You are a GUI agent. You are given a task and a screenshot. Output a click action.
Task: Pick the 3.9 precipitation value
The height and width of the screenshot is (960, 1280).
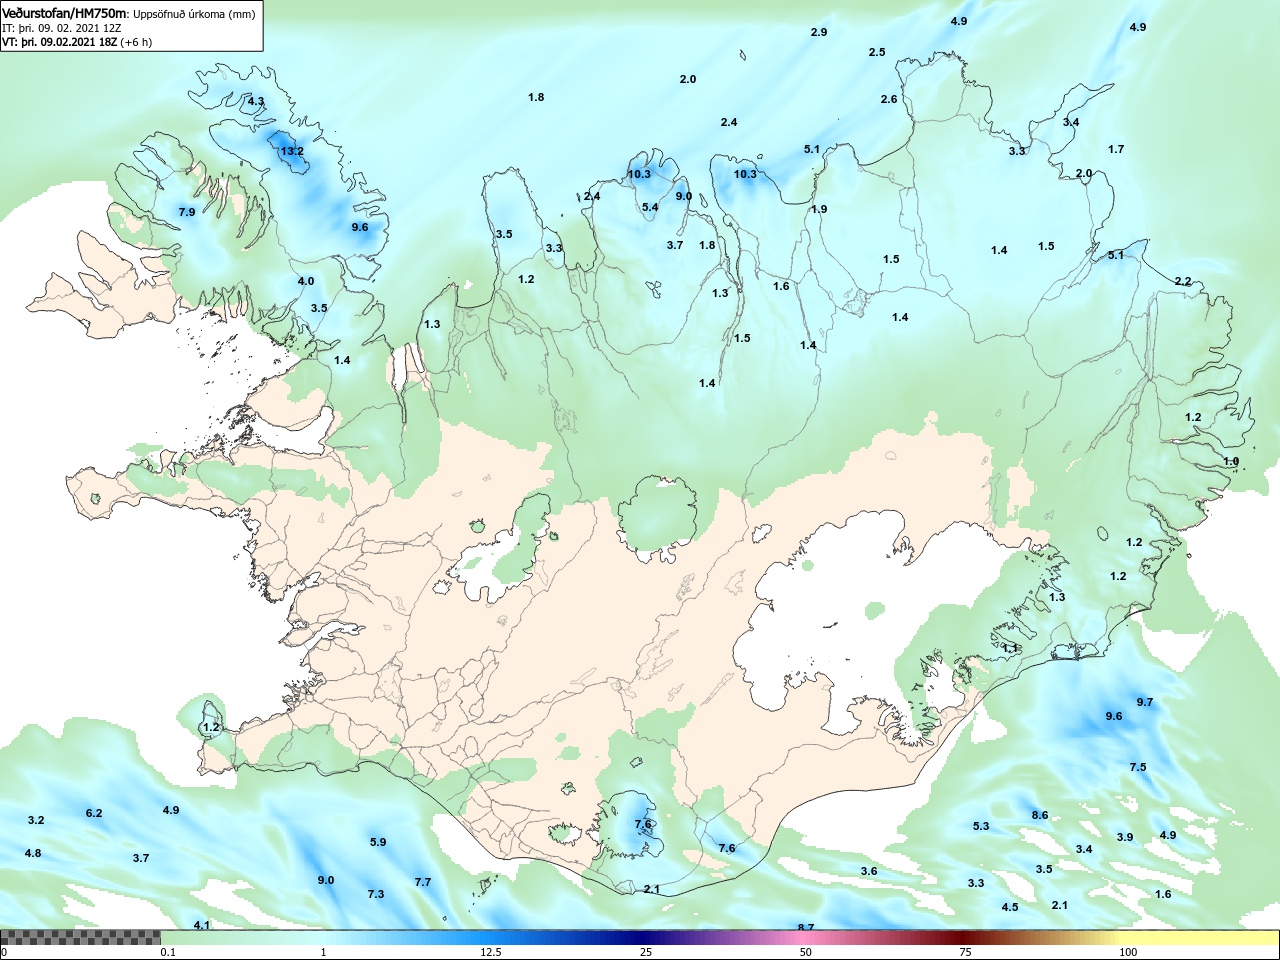pyautogui.click(x=1125, y=837)
